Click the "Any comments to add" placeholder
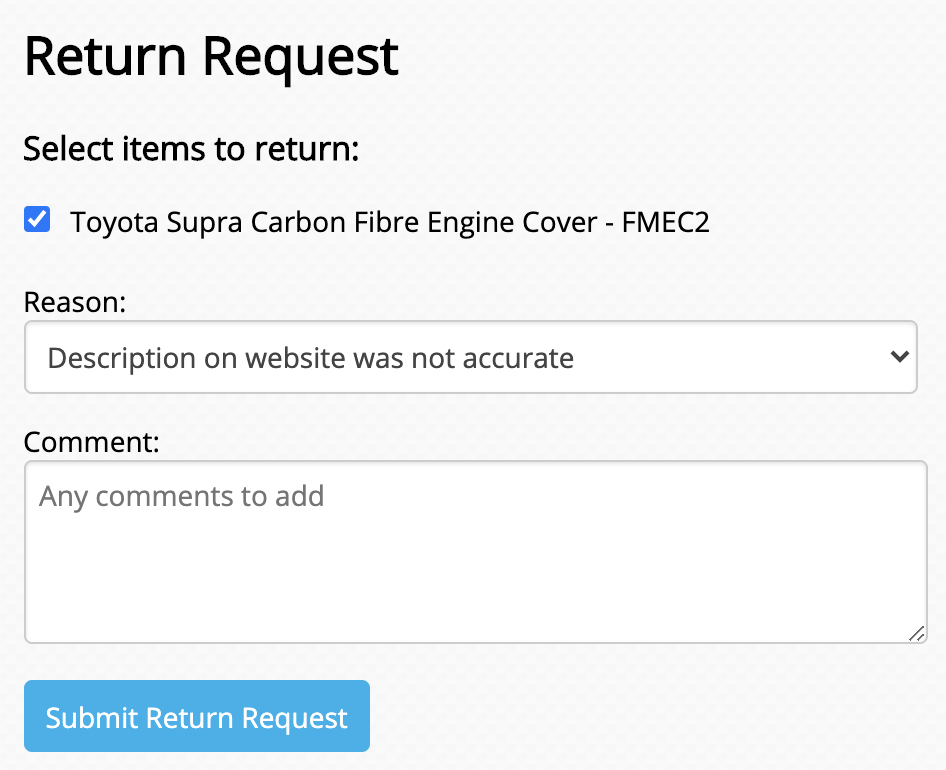Screen dimensions: 946x770 coord(181,496)
